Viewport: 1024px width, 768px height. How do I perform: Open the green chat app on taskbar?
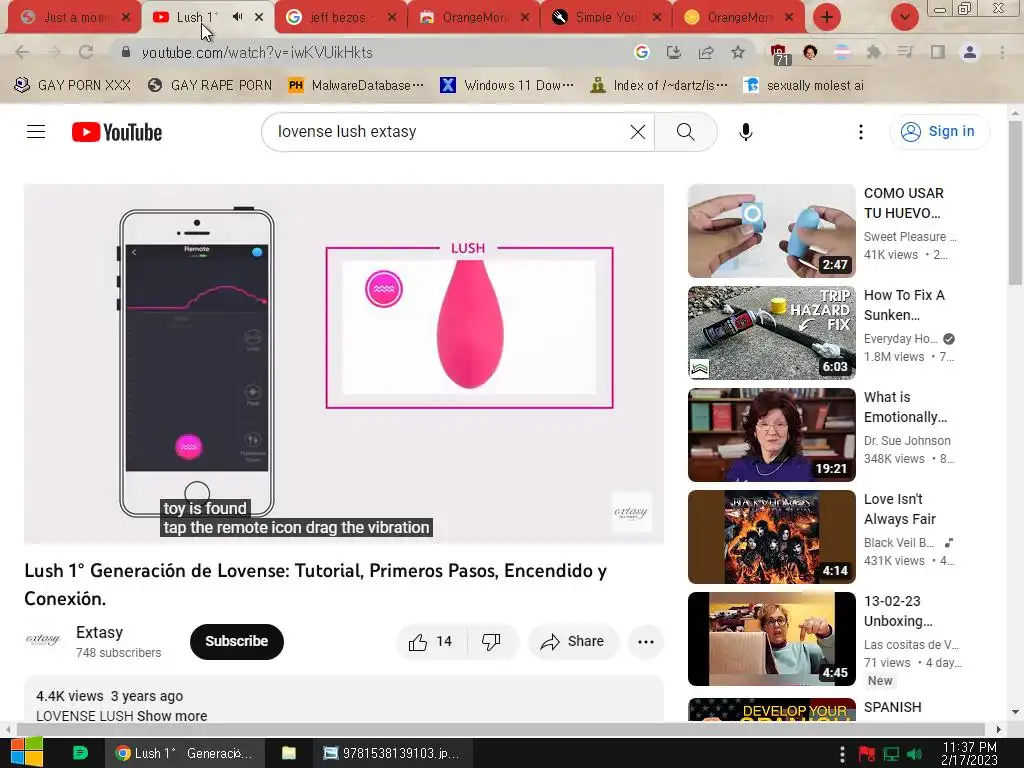(80, 753)
